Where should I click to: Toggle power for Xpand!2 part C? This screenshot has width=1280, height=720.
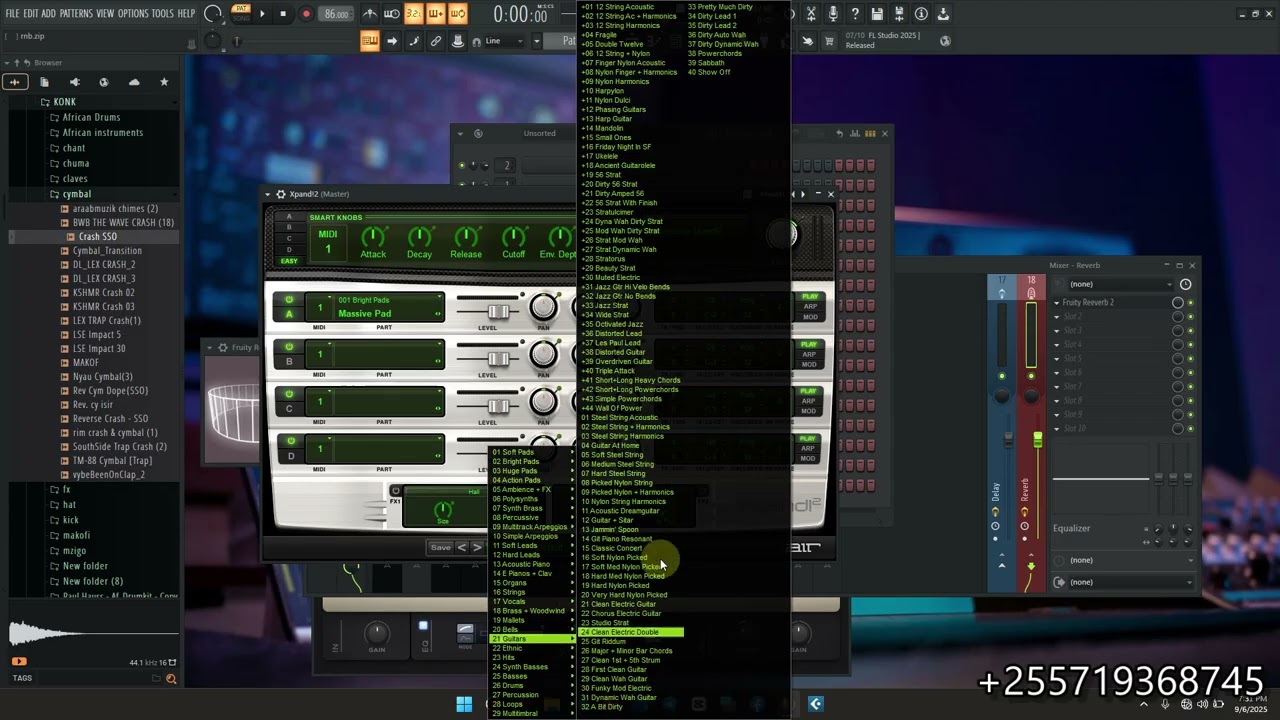(x=289, y=394)
